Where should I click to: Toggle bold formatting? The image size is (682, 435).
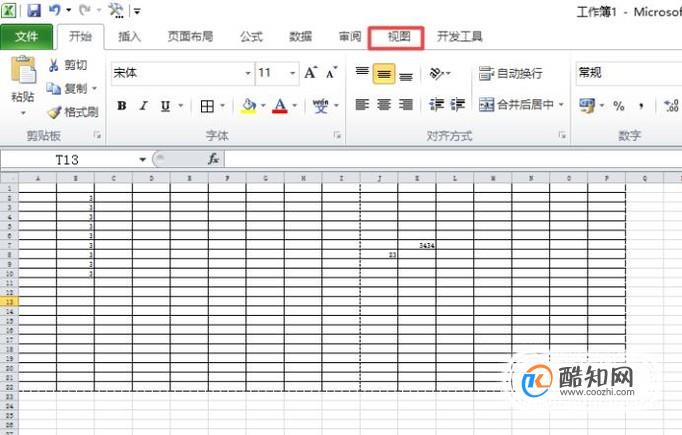122,106
